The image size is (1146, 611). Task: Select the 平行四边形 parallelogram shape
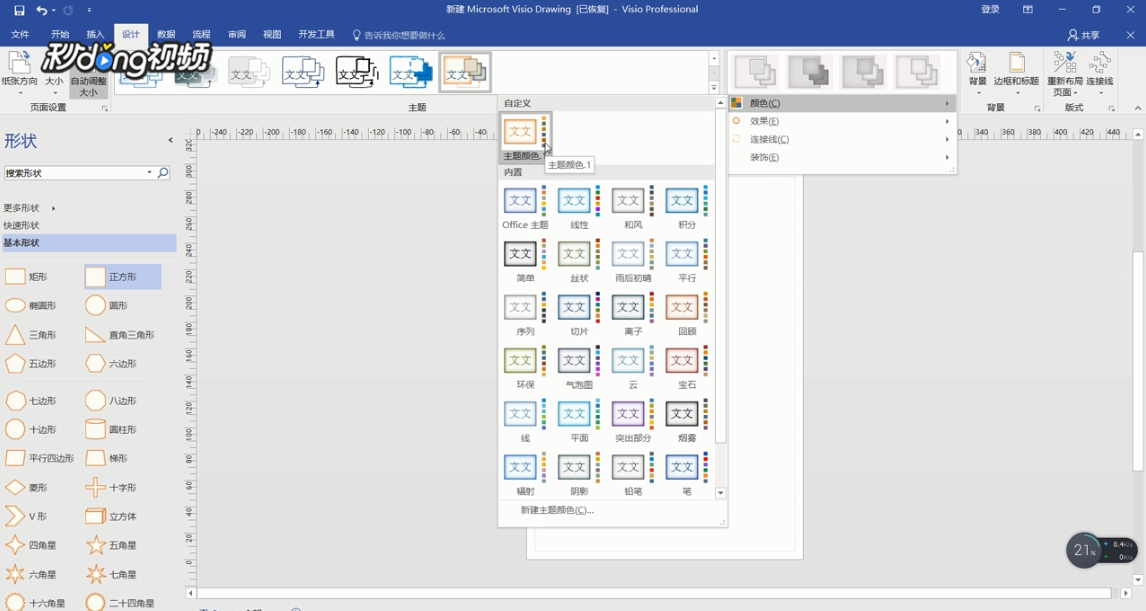coord(40,458)
